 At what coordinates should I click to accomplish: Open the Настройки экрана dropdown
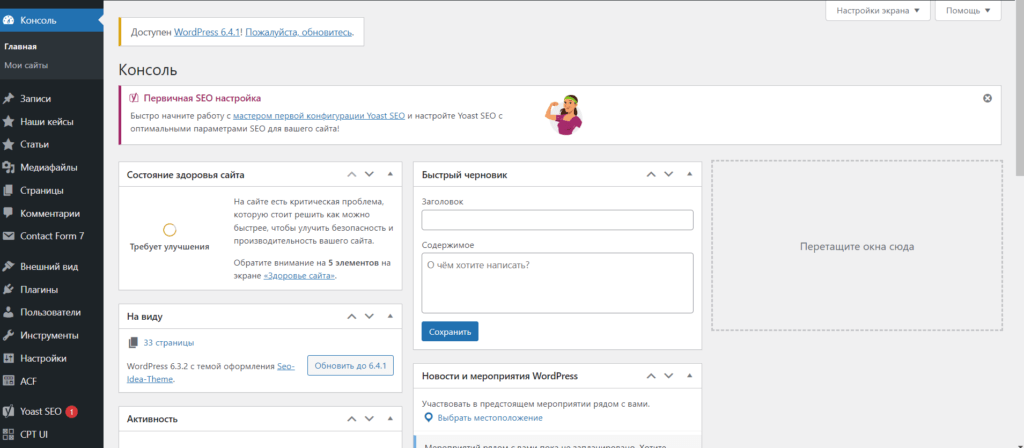pyautogui.click(x=878, y=10)
